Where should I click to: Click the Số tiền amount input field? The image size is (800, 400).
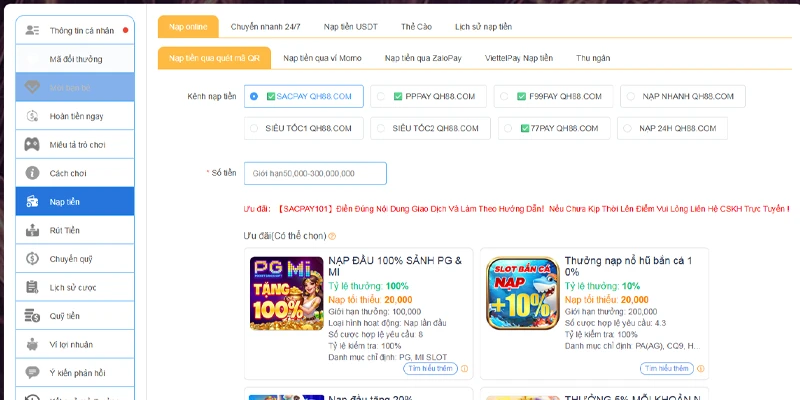(315, 173)
